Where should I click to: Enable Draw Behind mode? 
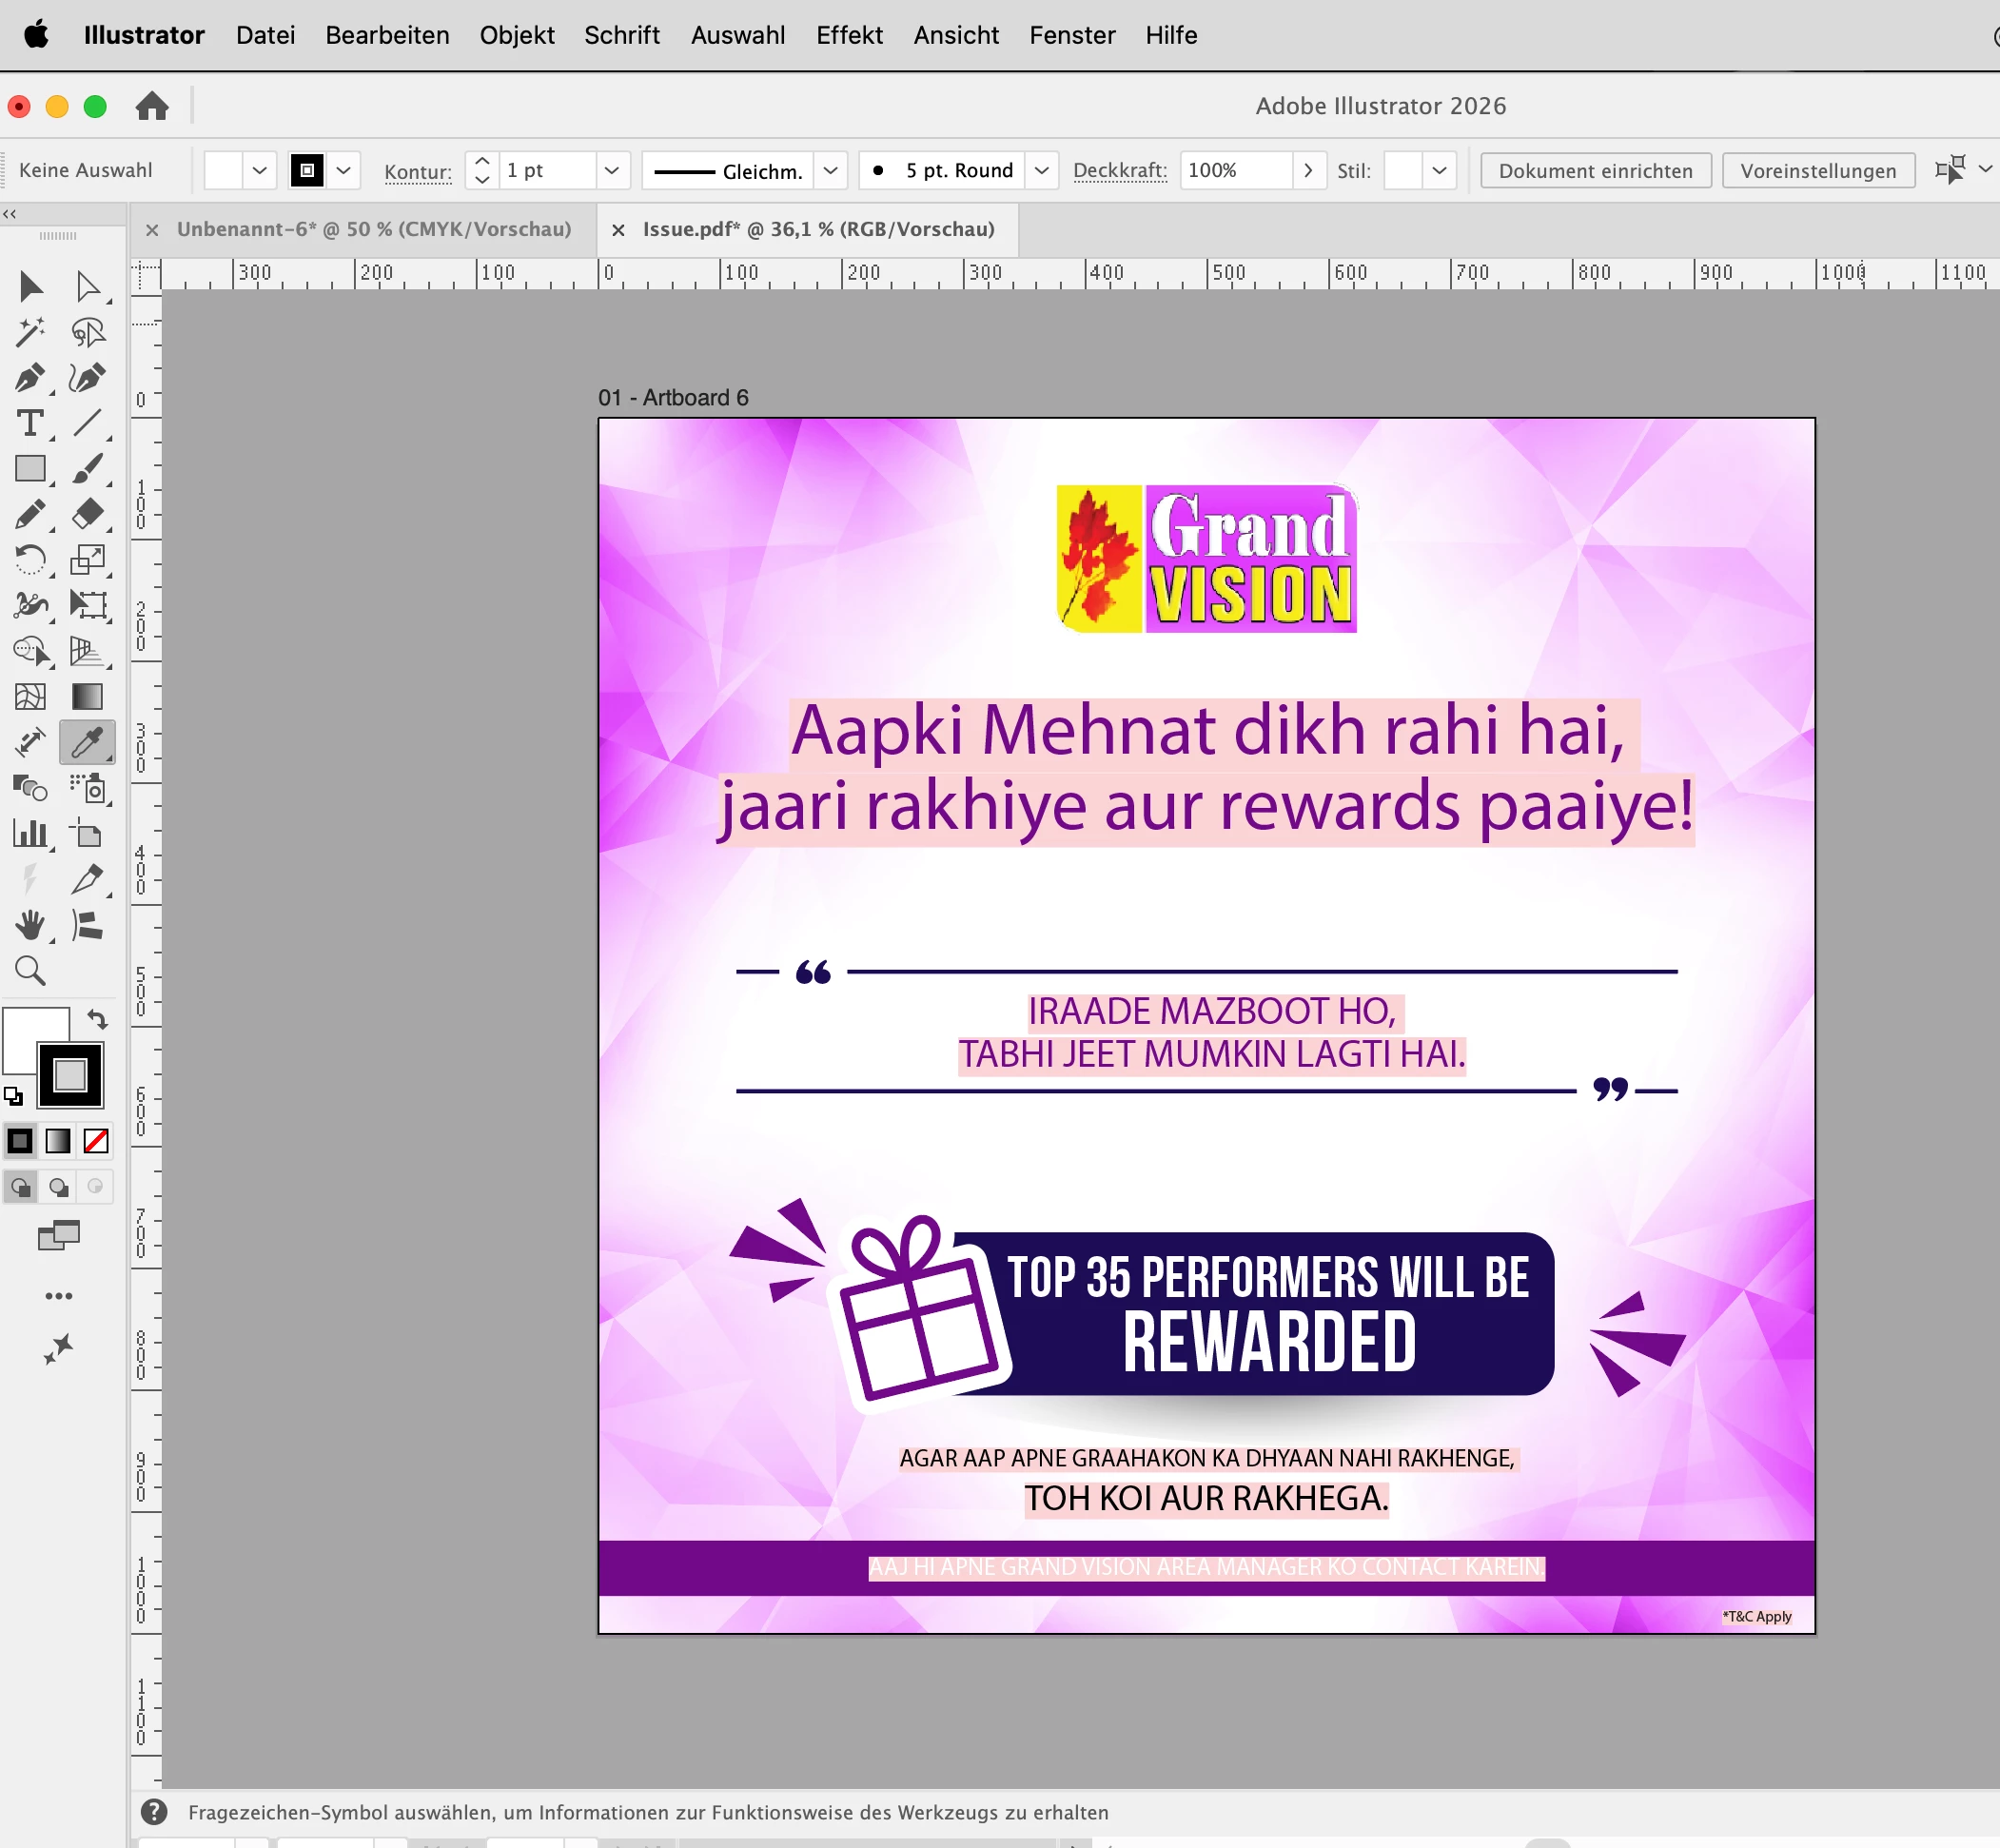58,1187
